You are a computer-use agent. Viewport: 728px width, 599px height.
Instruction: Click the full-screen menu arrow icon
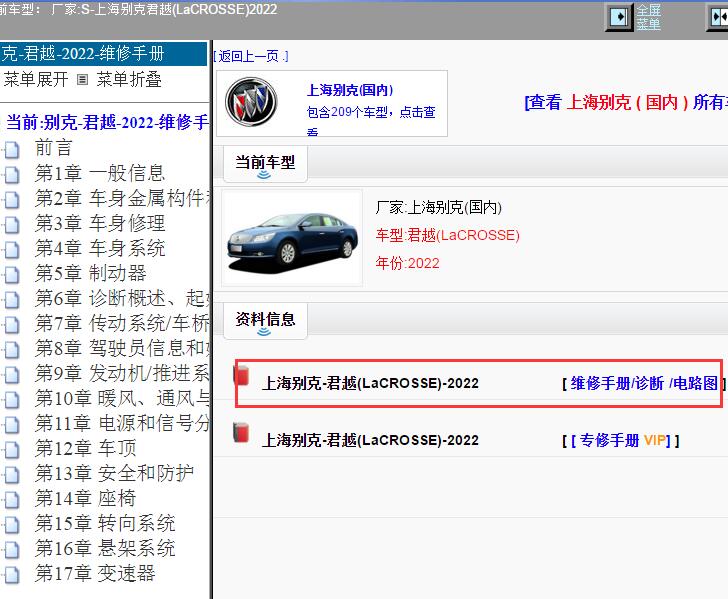(619, 18)
